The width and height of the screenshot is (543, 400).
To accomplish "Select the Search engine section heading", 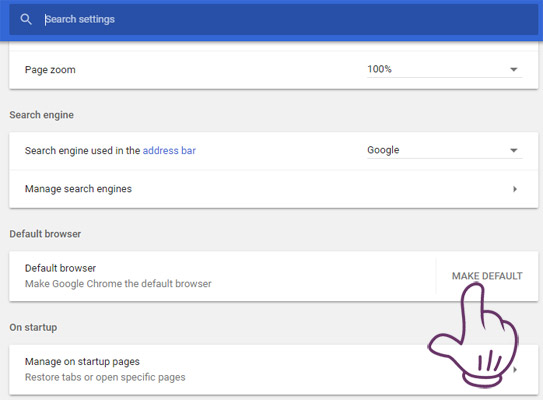I will tap(42, 115).
